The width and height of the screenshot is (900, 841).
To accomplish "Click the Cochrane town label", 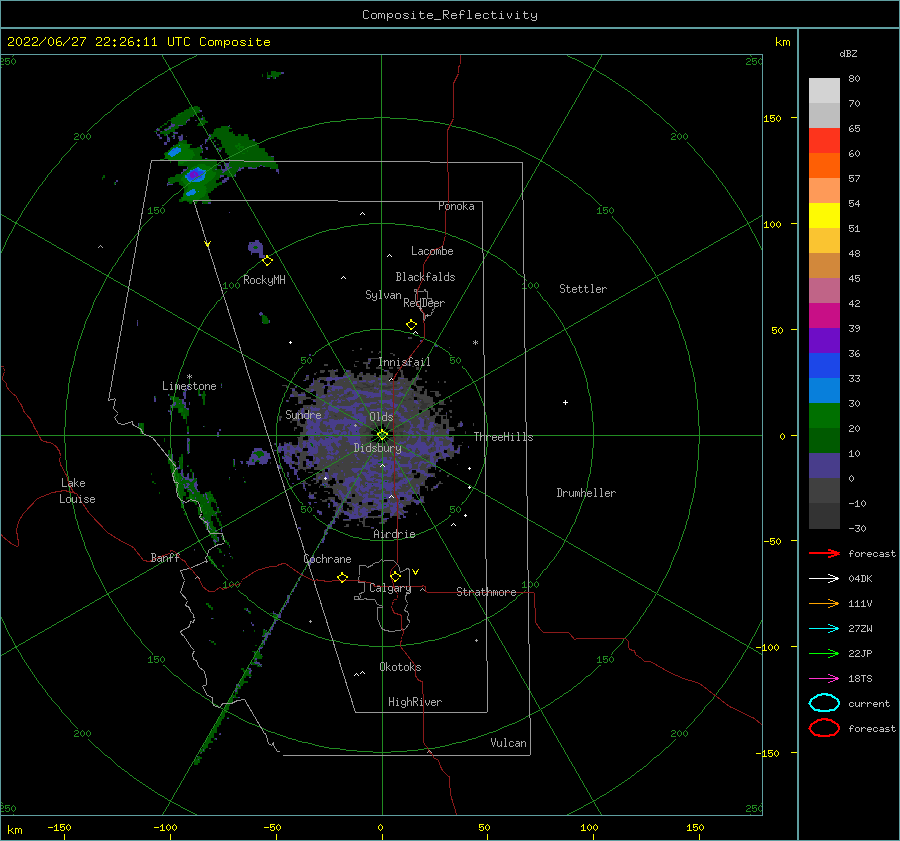I will click(x=327, y=559).
